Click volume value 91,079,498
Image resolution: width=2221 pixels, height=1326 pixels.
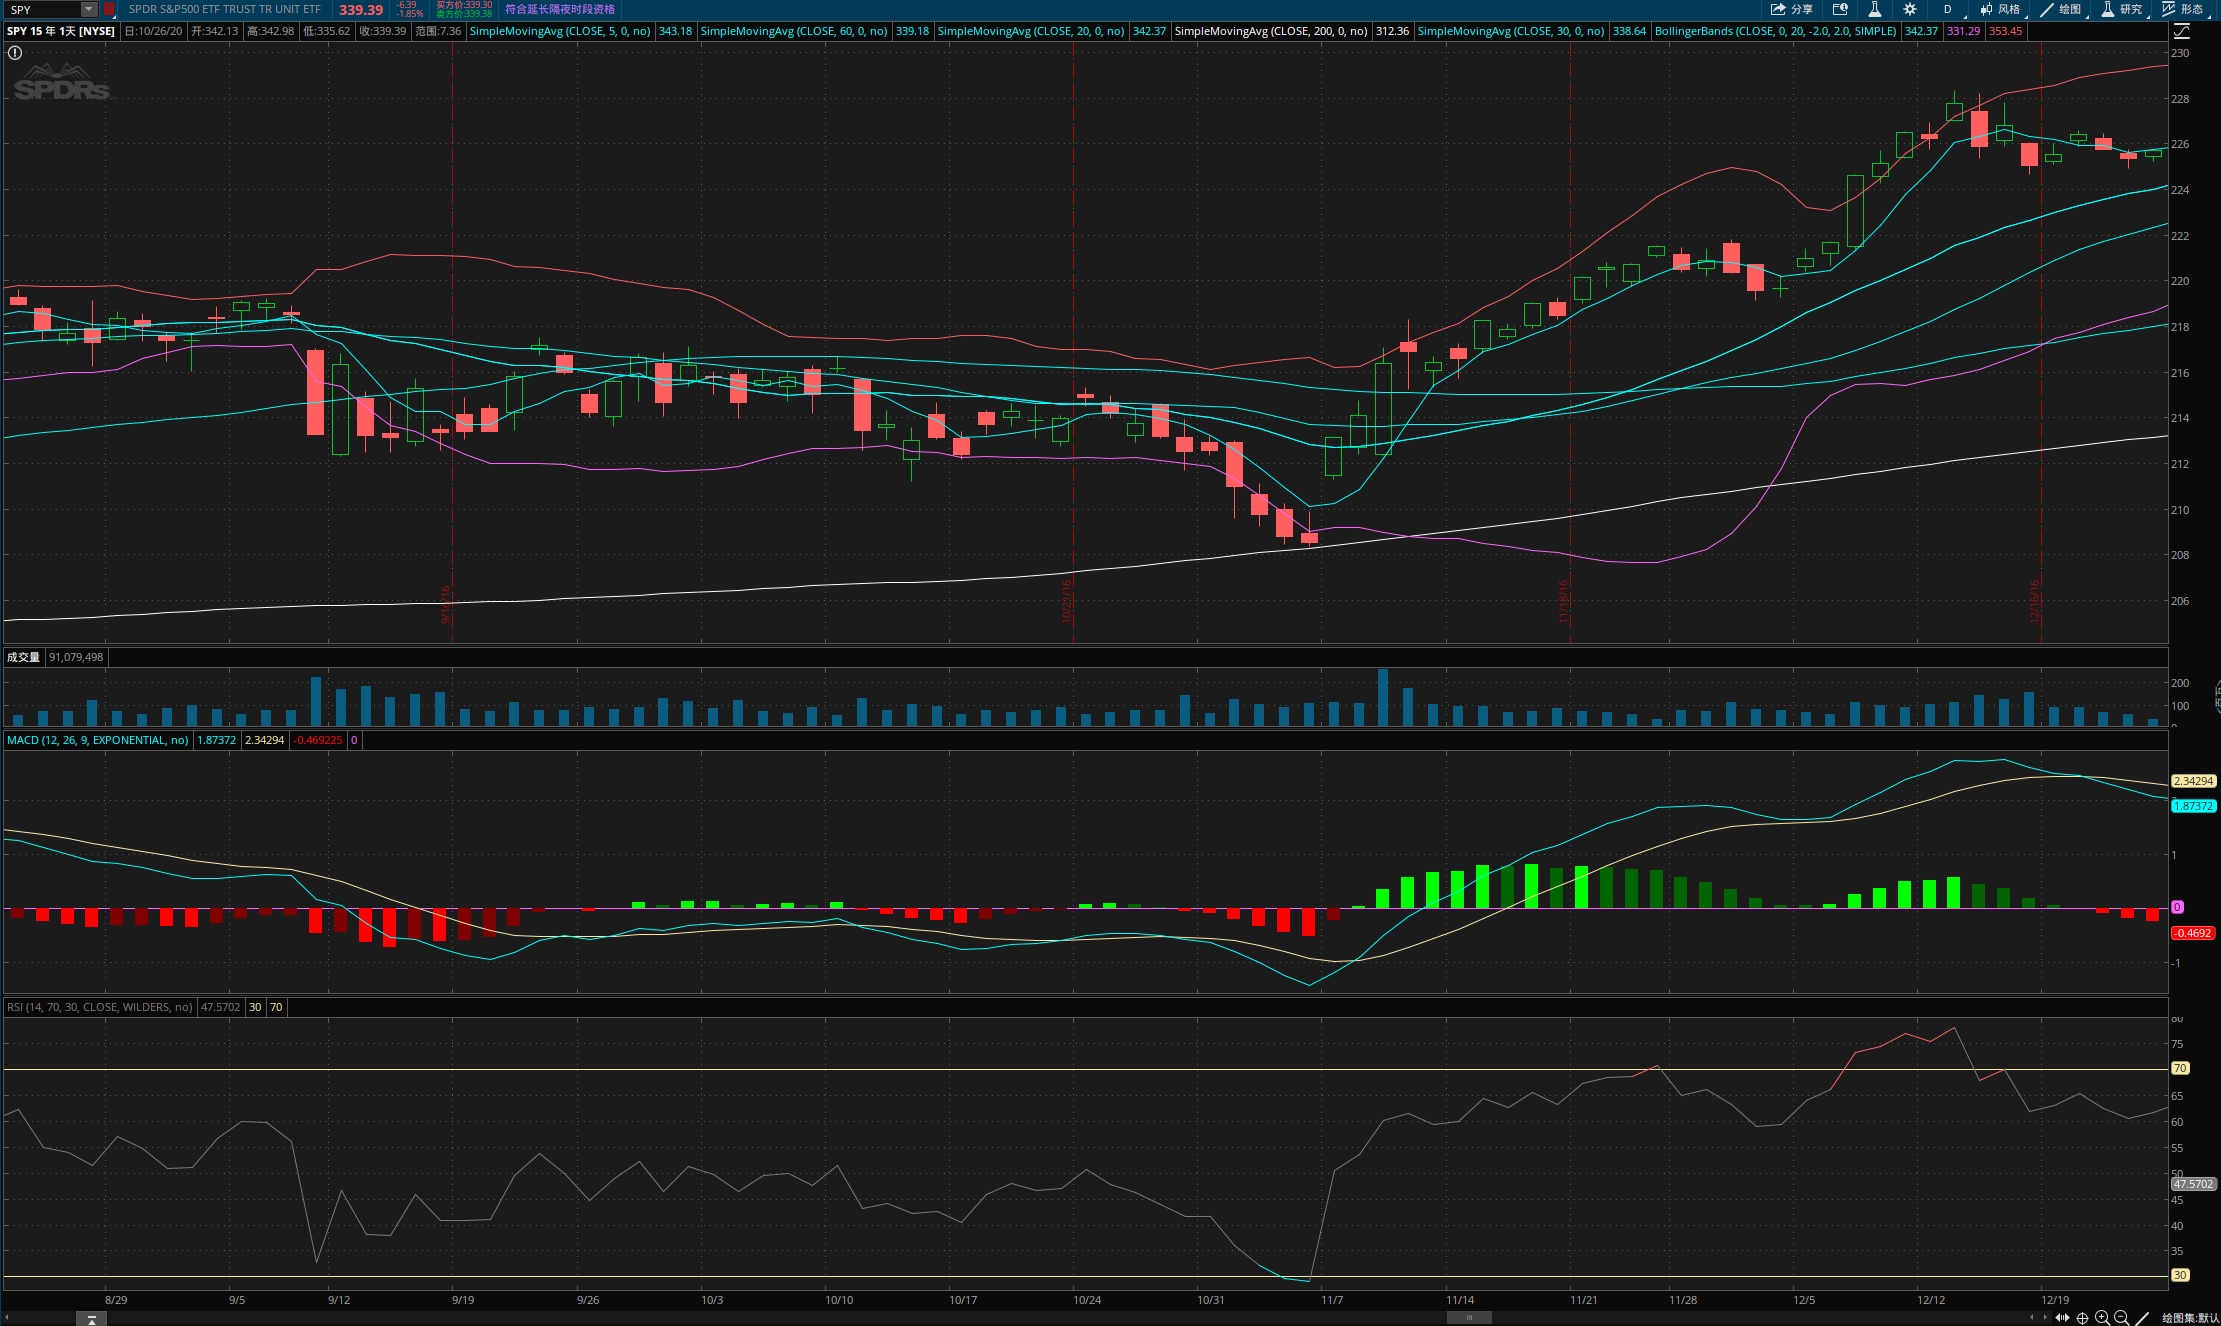coord(76,657)
